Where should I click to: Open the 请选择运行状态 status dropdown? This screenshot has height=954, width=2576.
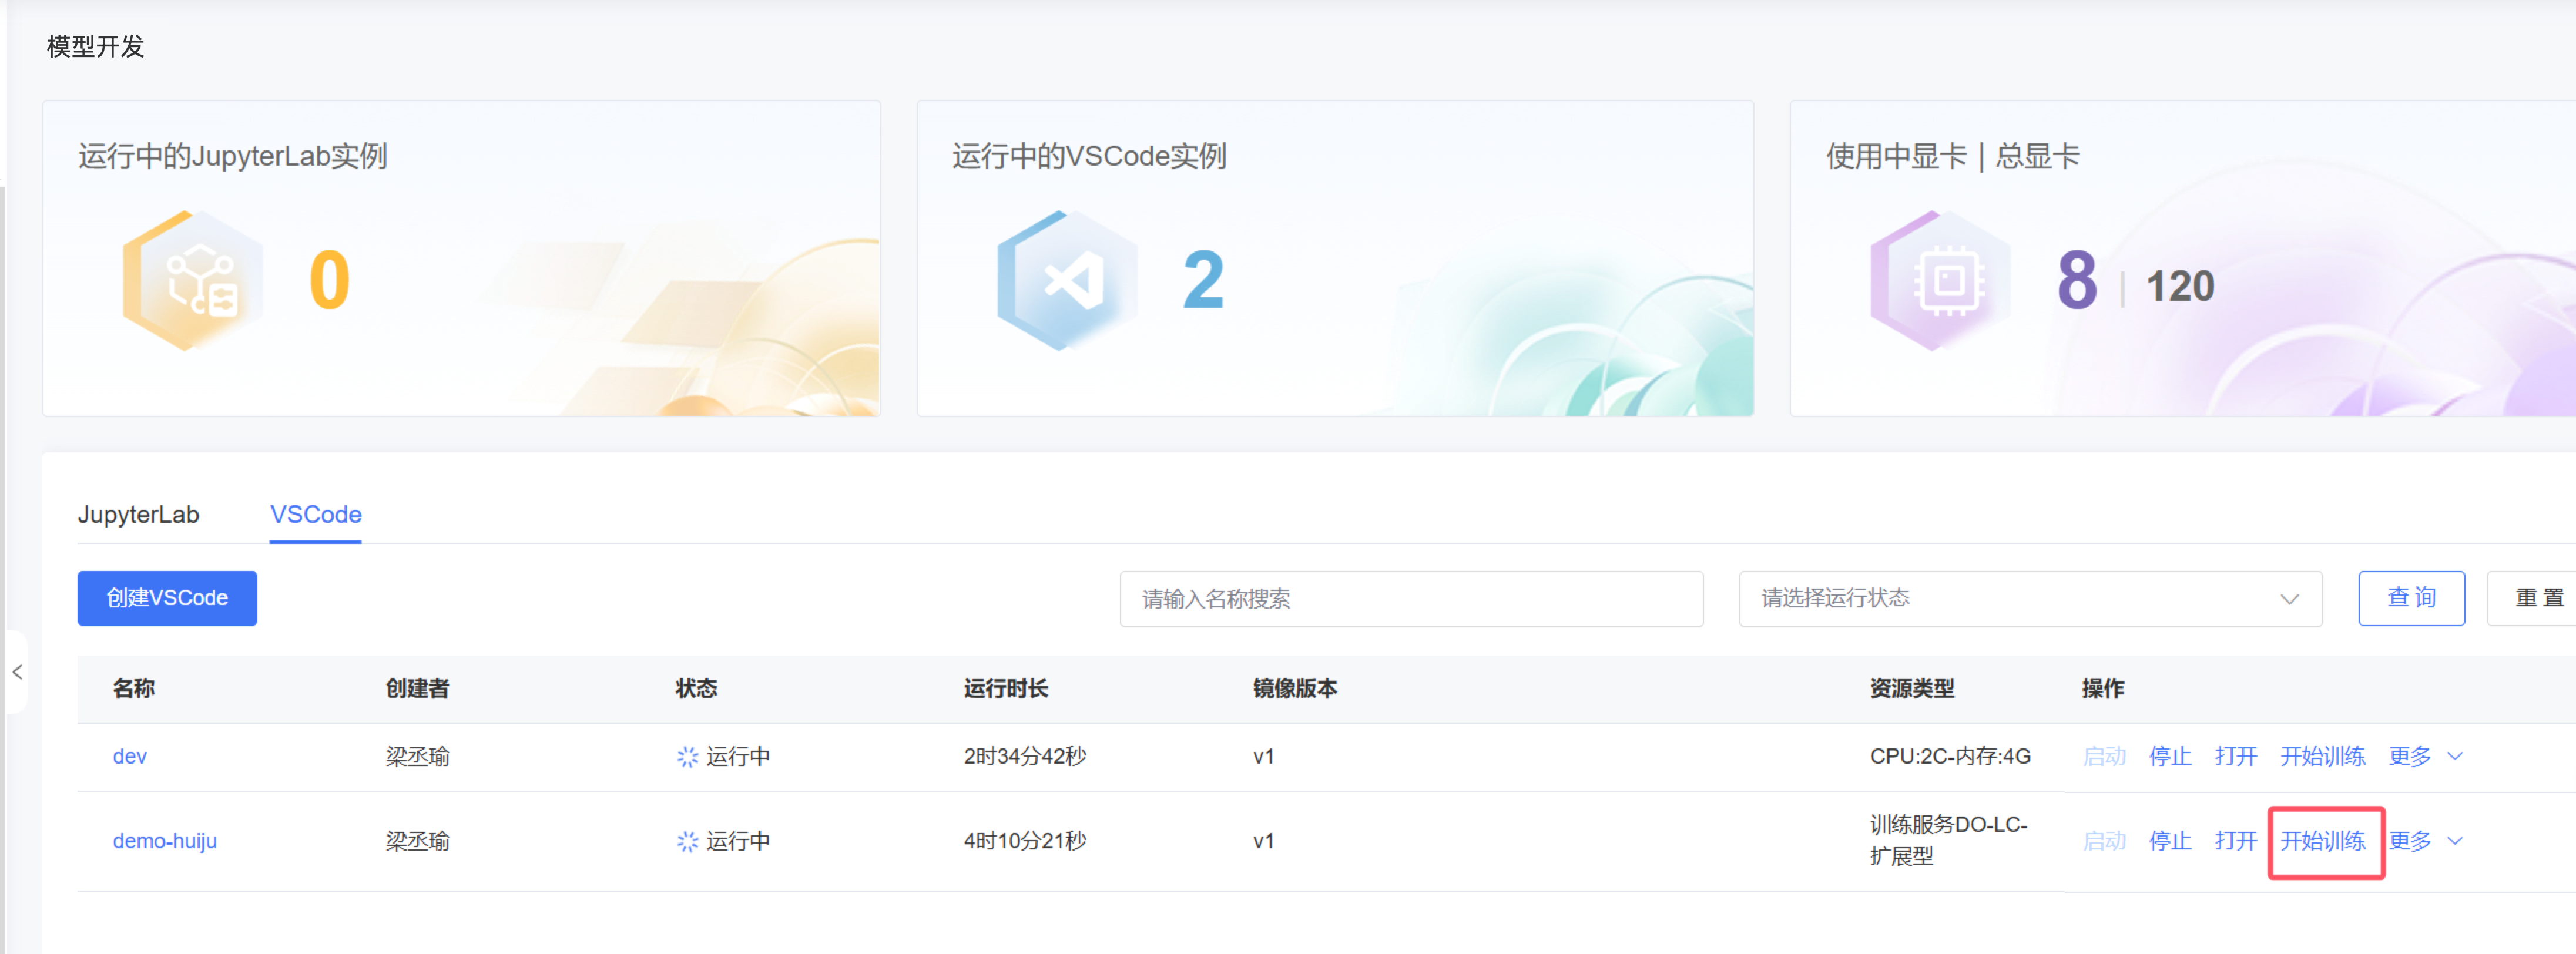pos(2029,599)
